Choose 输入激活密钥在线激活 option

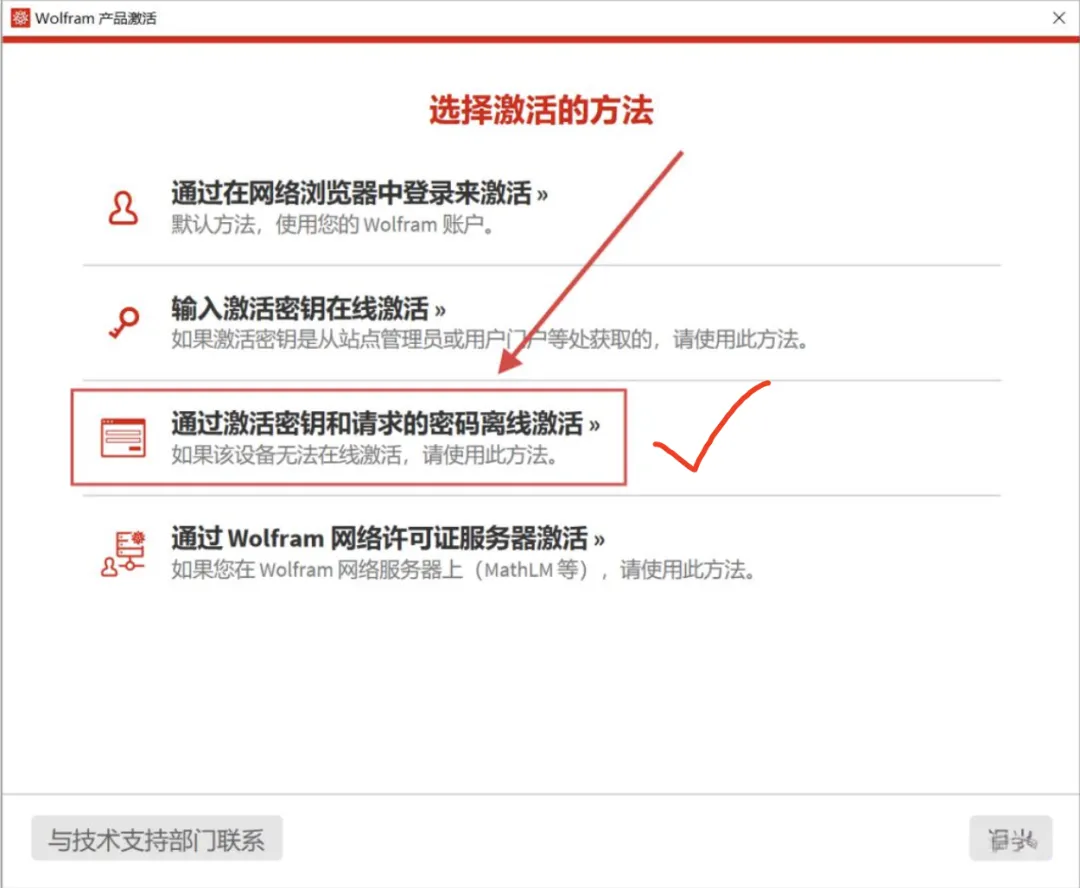coord(309,309)
